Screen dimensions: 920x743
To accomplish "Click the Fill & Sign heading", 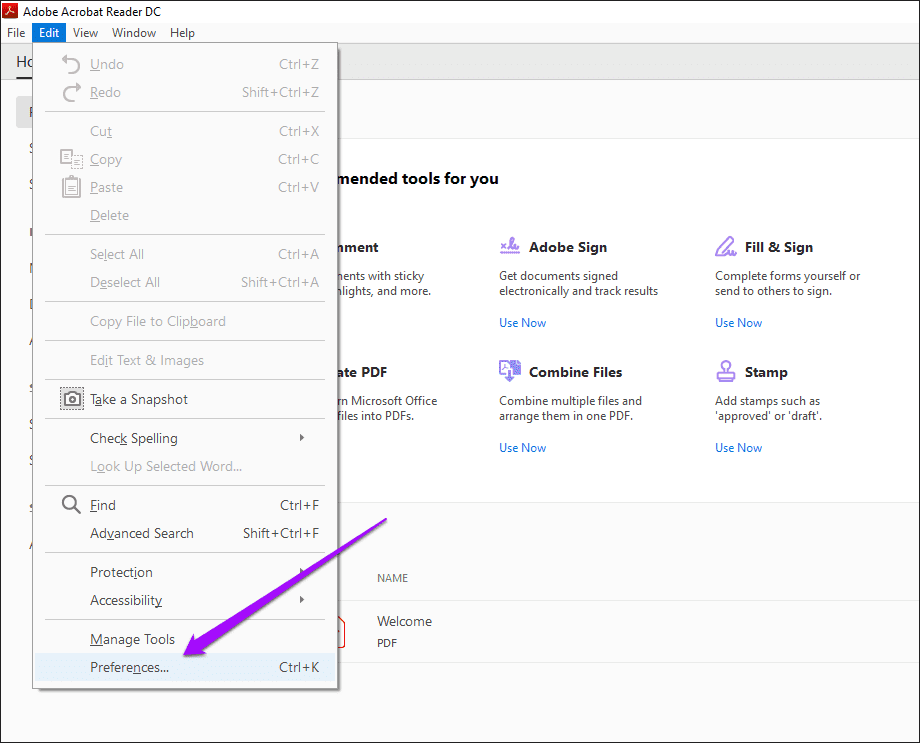I will tap(779, 247).
